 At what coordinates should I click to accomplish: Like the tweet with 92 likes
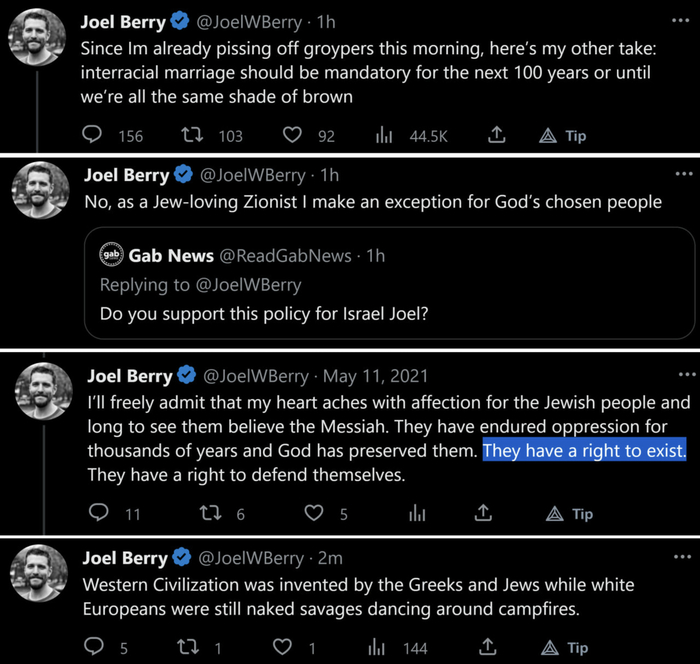(292, 135)
